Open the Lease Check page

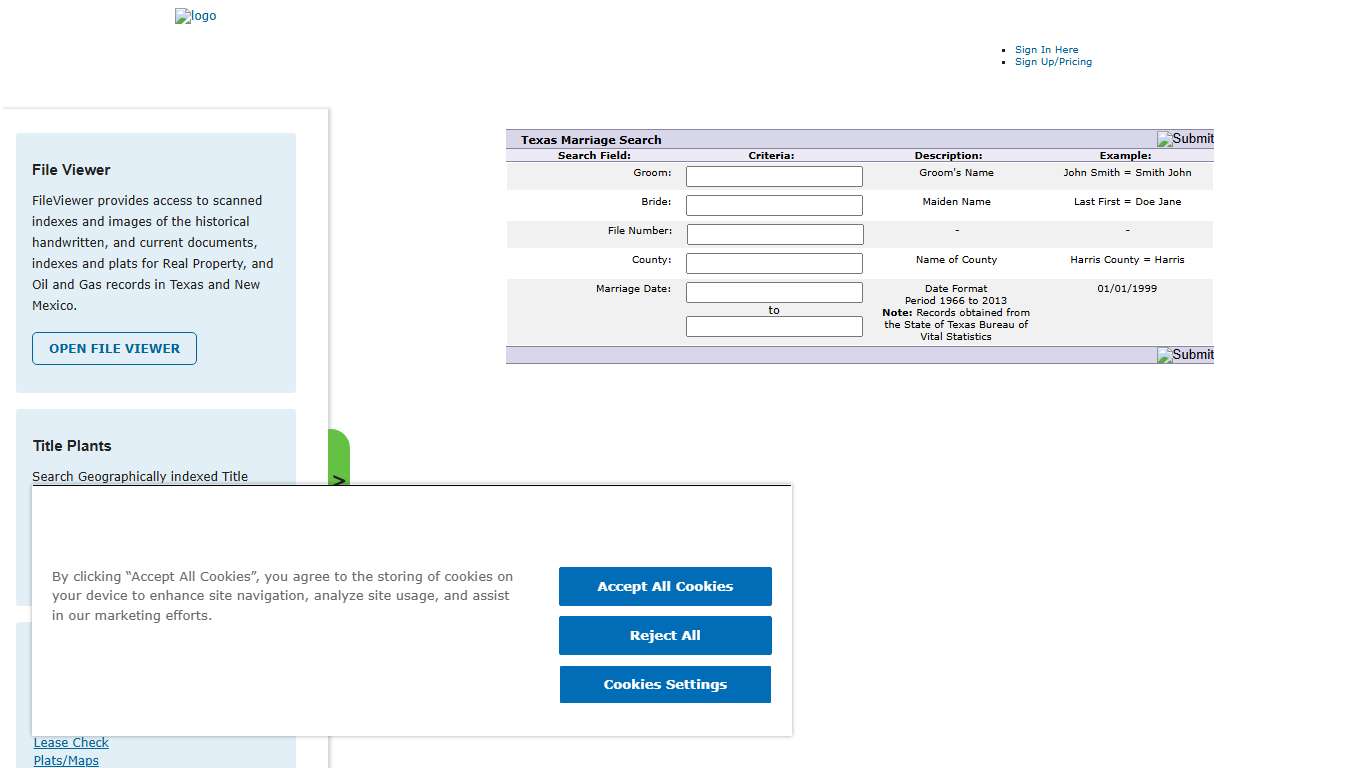70,742
